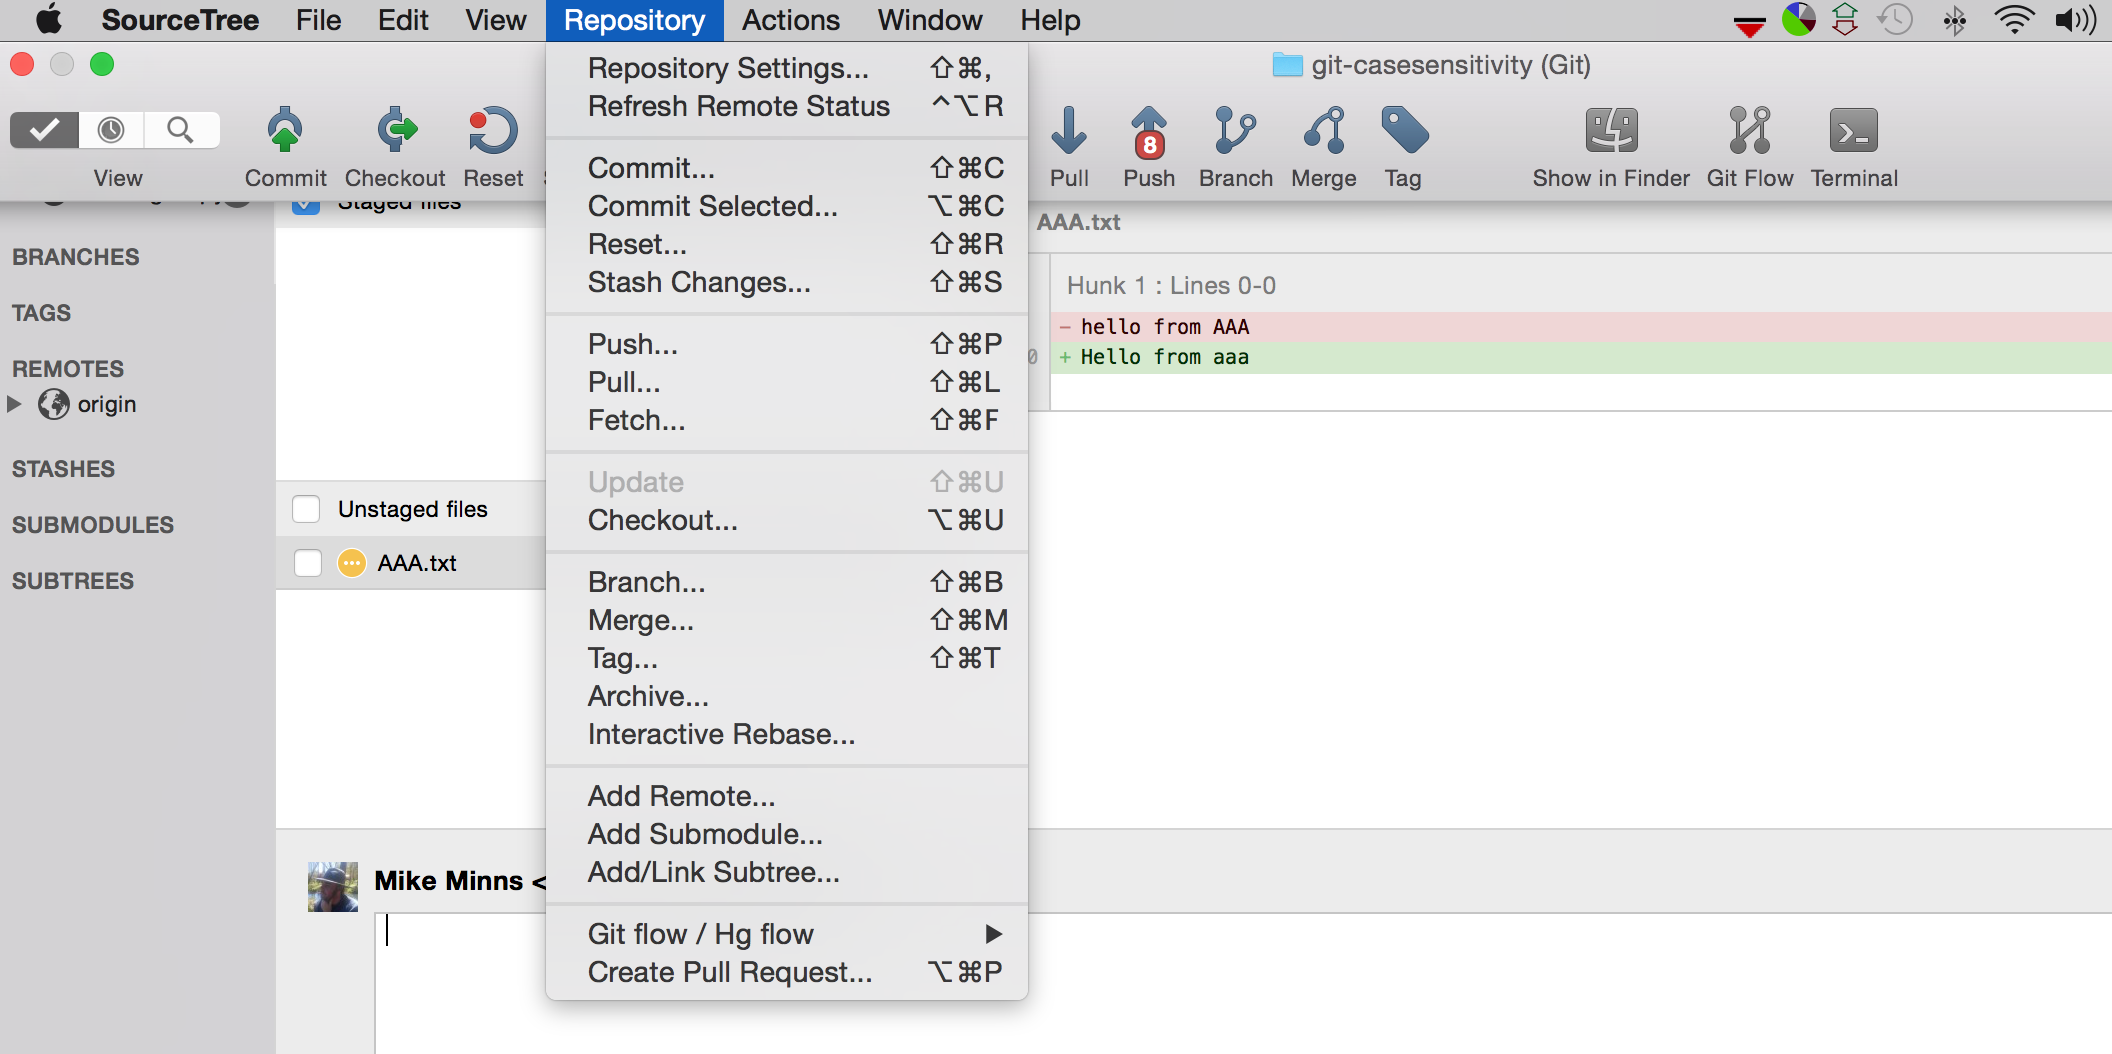This screenshot has height=1054, width=2112.
Task: Choose Commit... from Repository menu
Action: [x=787, y=168]
